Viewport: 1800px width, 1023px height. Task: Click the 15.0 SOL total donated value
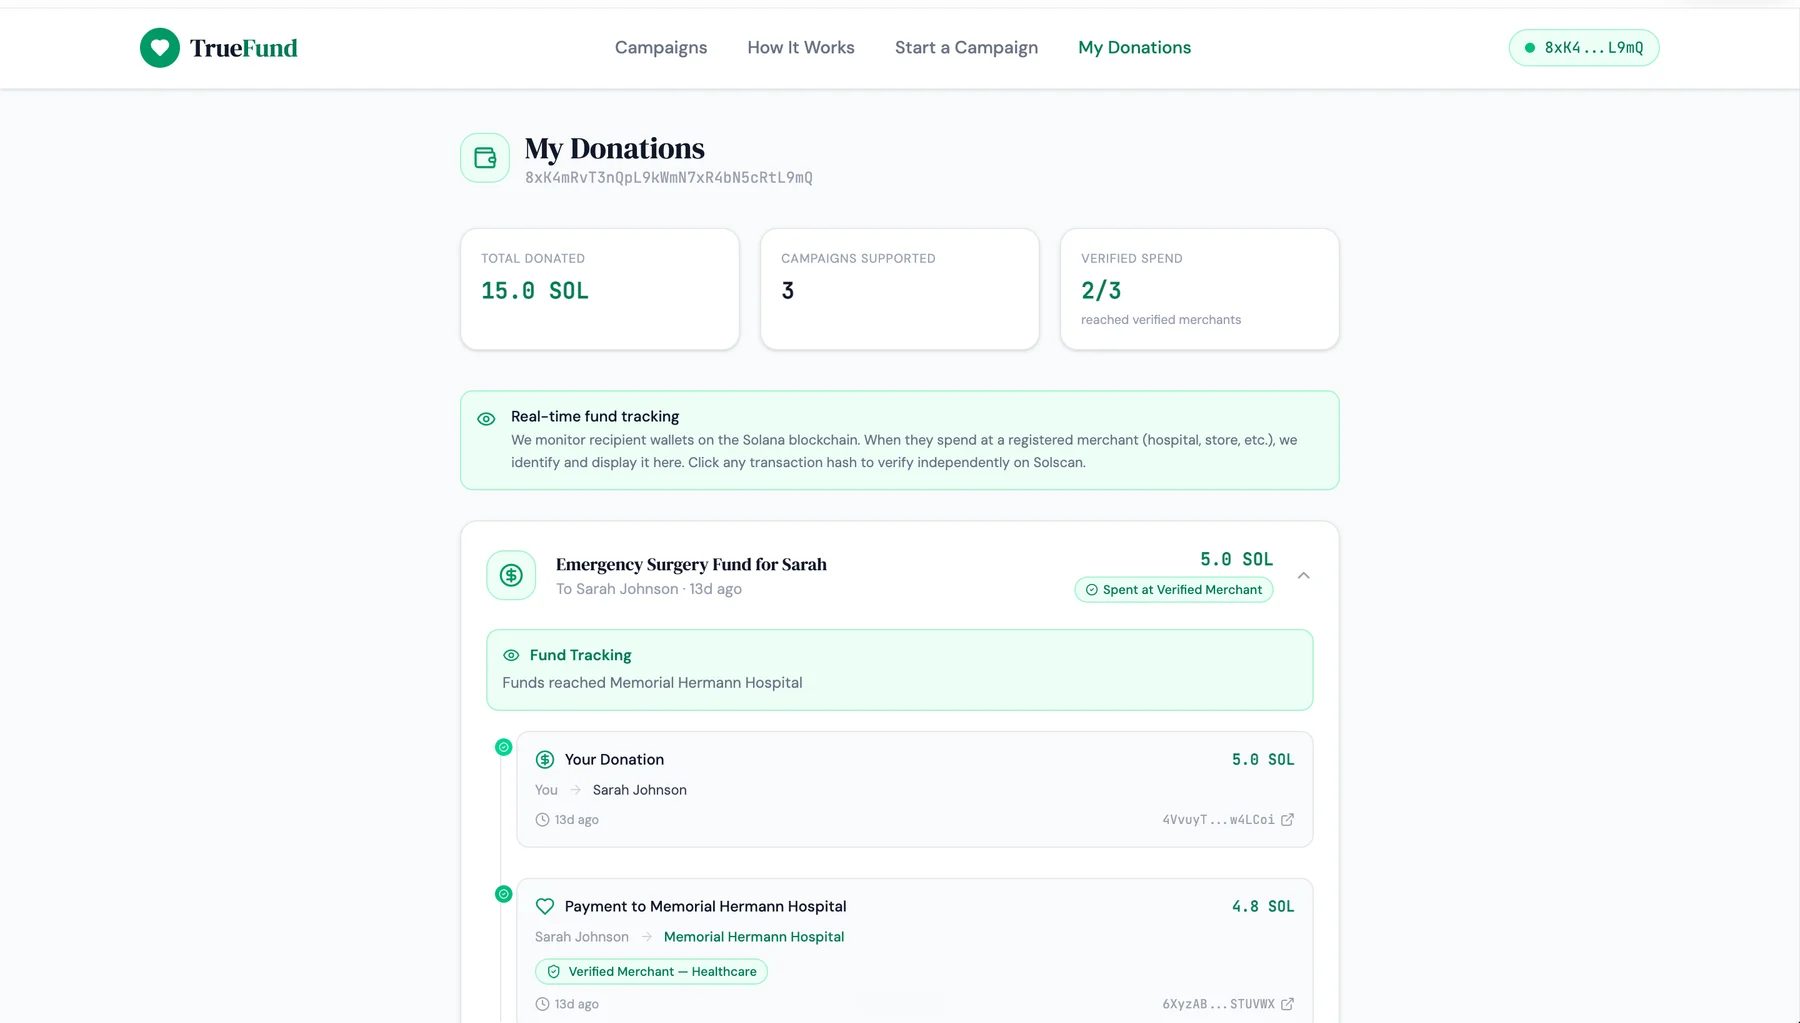pos(535,291)
